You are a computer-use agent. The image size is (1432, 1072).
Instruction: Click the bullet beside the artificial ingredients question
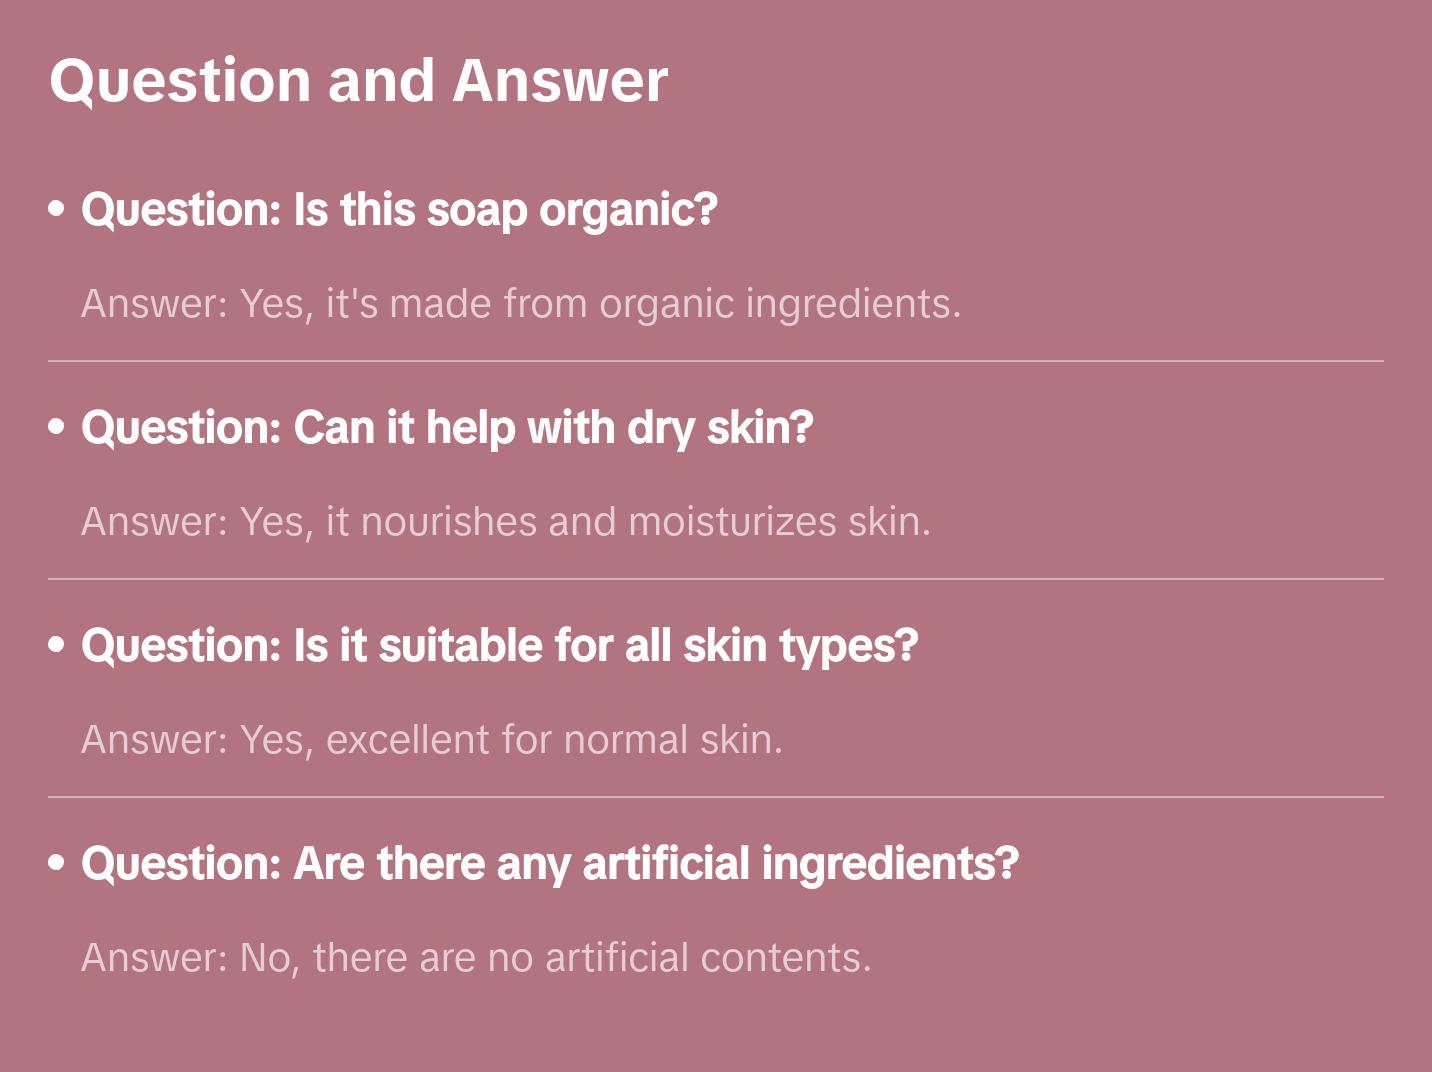click(x=57, y=863)
